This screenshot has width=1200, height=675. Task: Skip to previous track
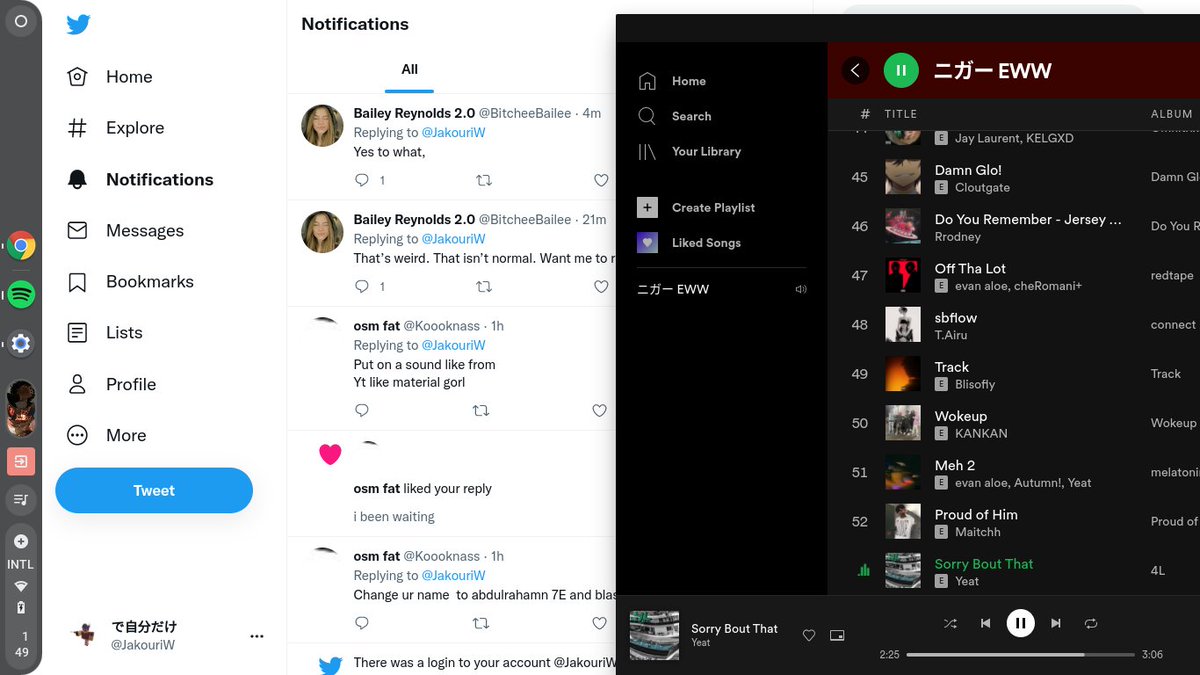tap(985, 623)
